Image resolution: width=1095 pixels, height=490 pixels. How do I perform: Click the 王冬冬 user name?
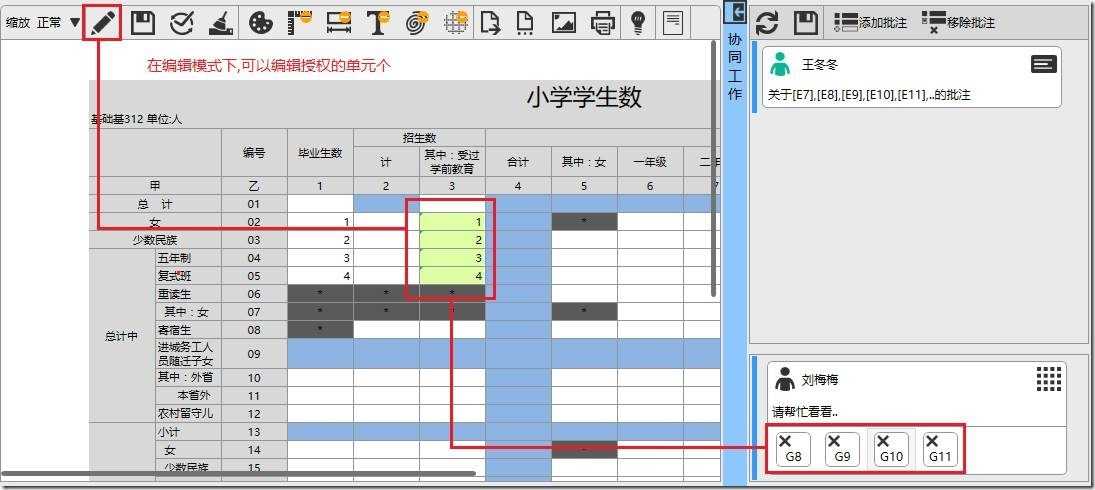[819, 65]
